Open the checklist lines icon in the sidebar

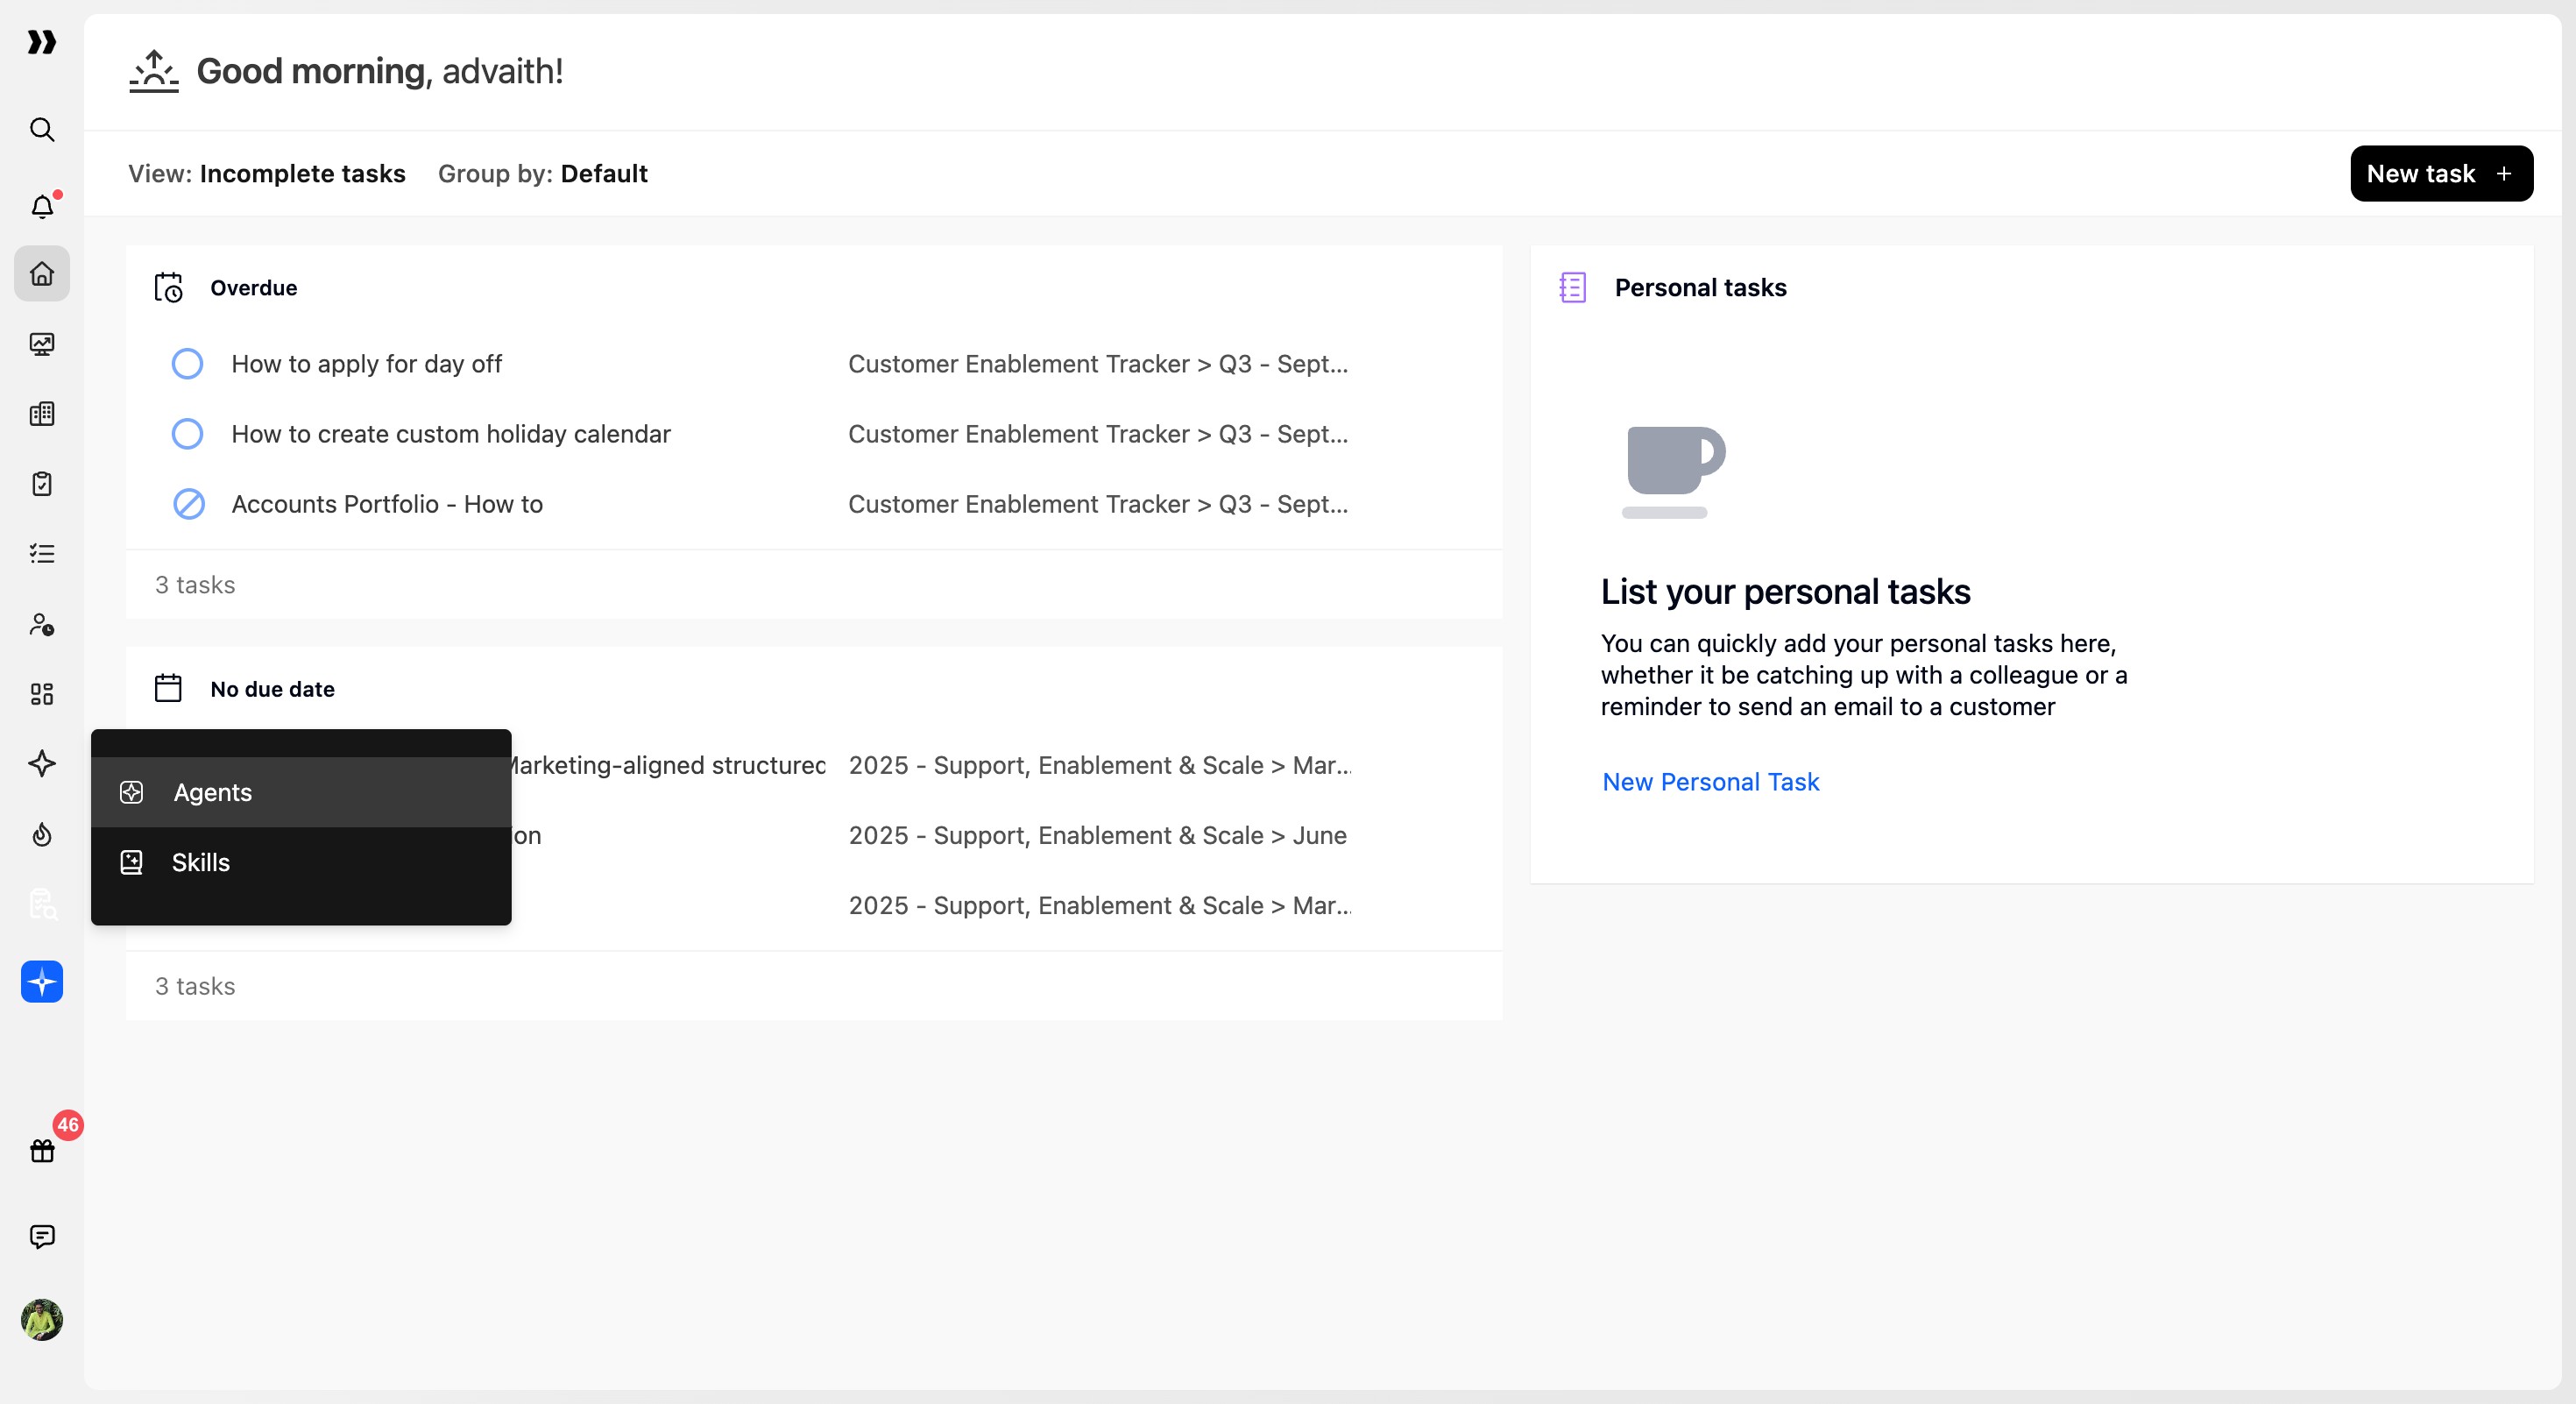pos(42,554)
